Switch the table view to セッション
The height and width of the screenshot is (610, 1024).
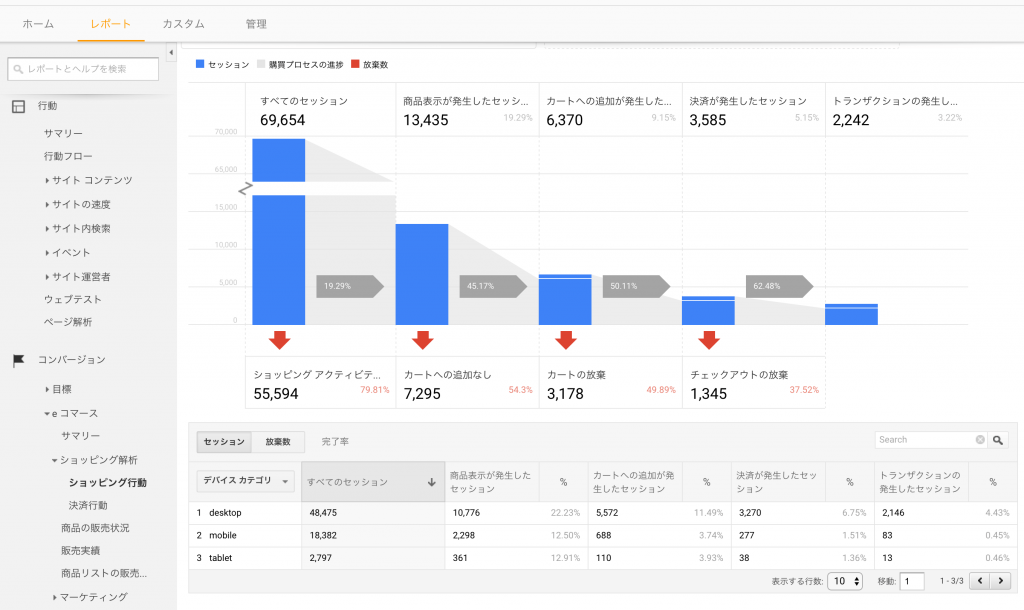point(224,441)
